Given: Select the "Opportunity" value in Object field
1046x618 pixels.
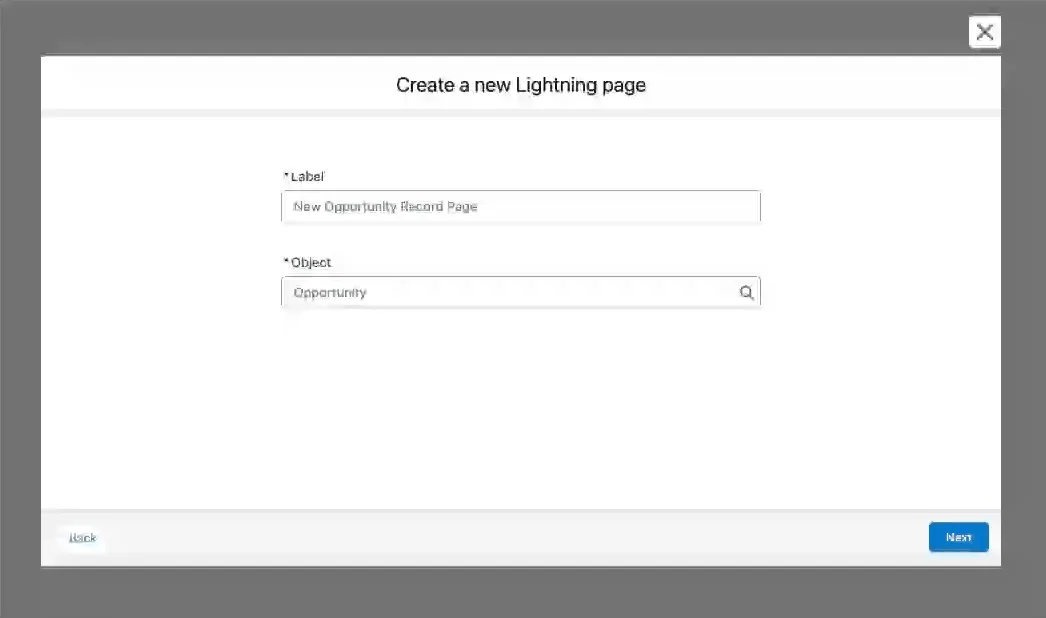Looking at the screenshot, I should pos(330,293).
